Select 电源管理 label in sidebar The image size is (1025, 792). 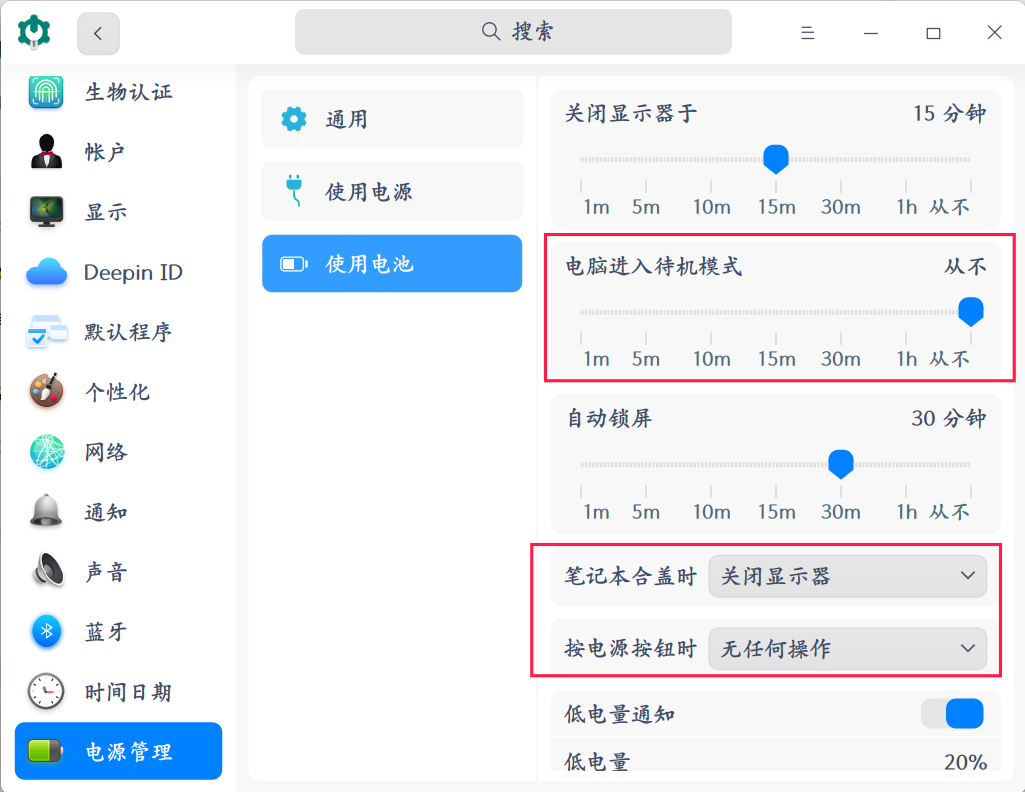pos(129,751)
